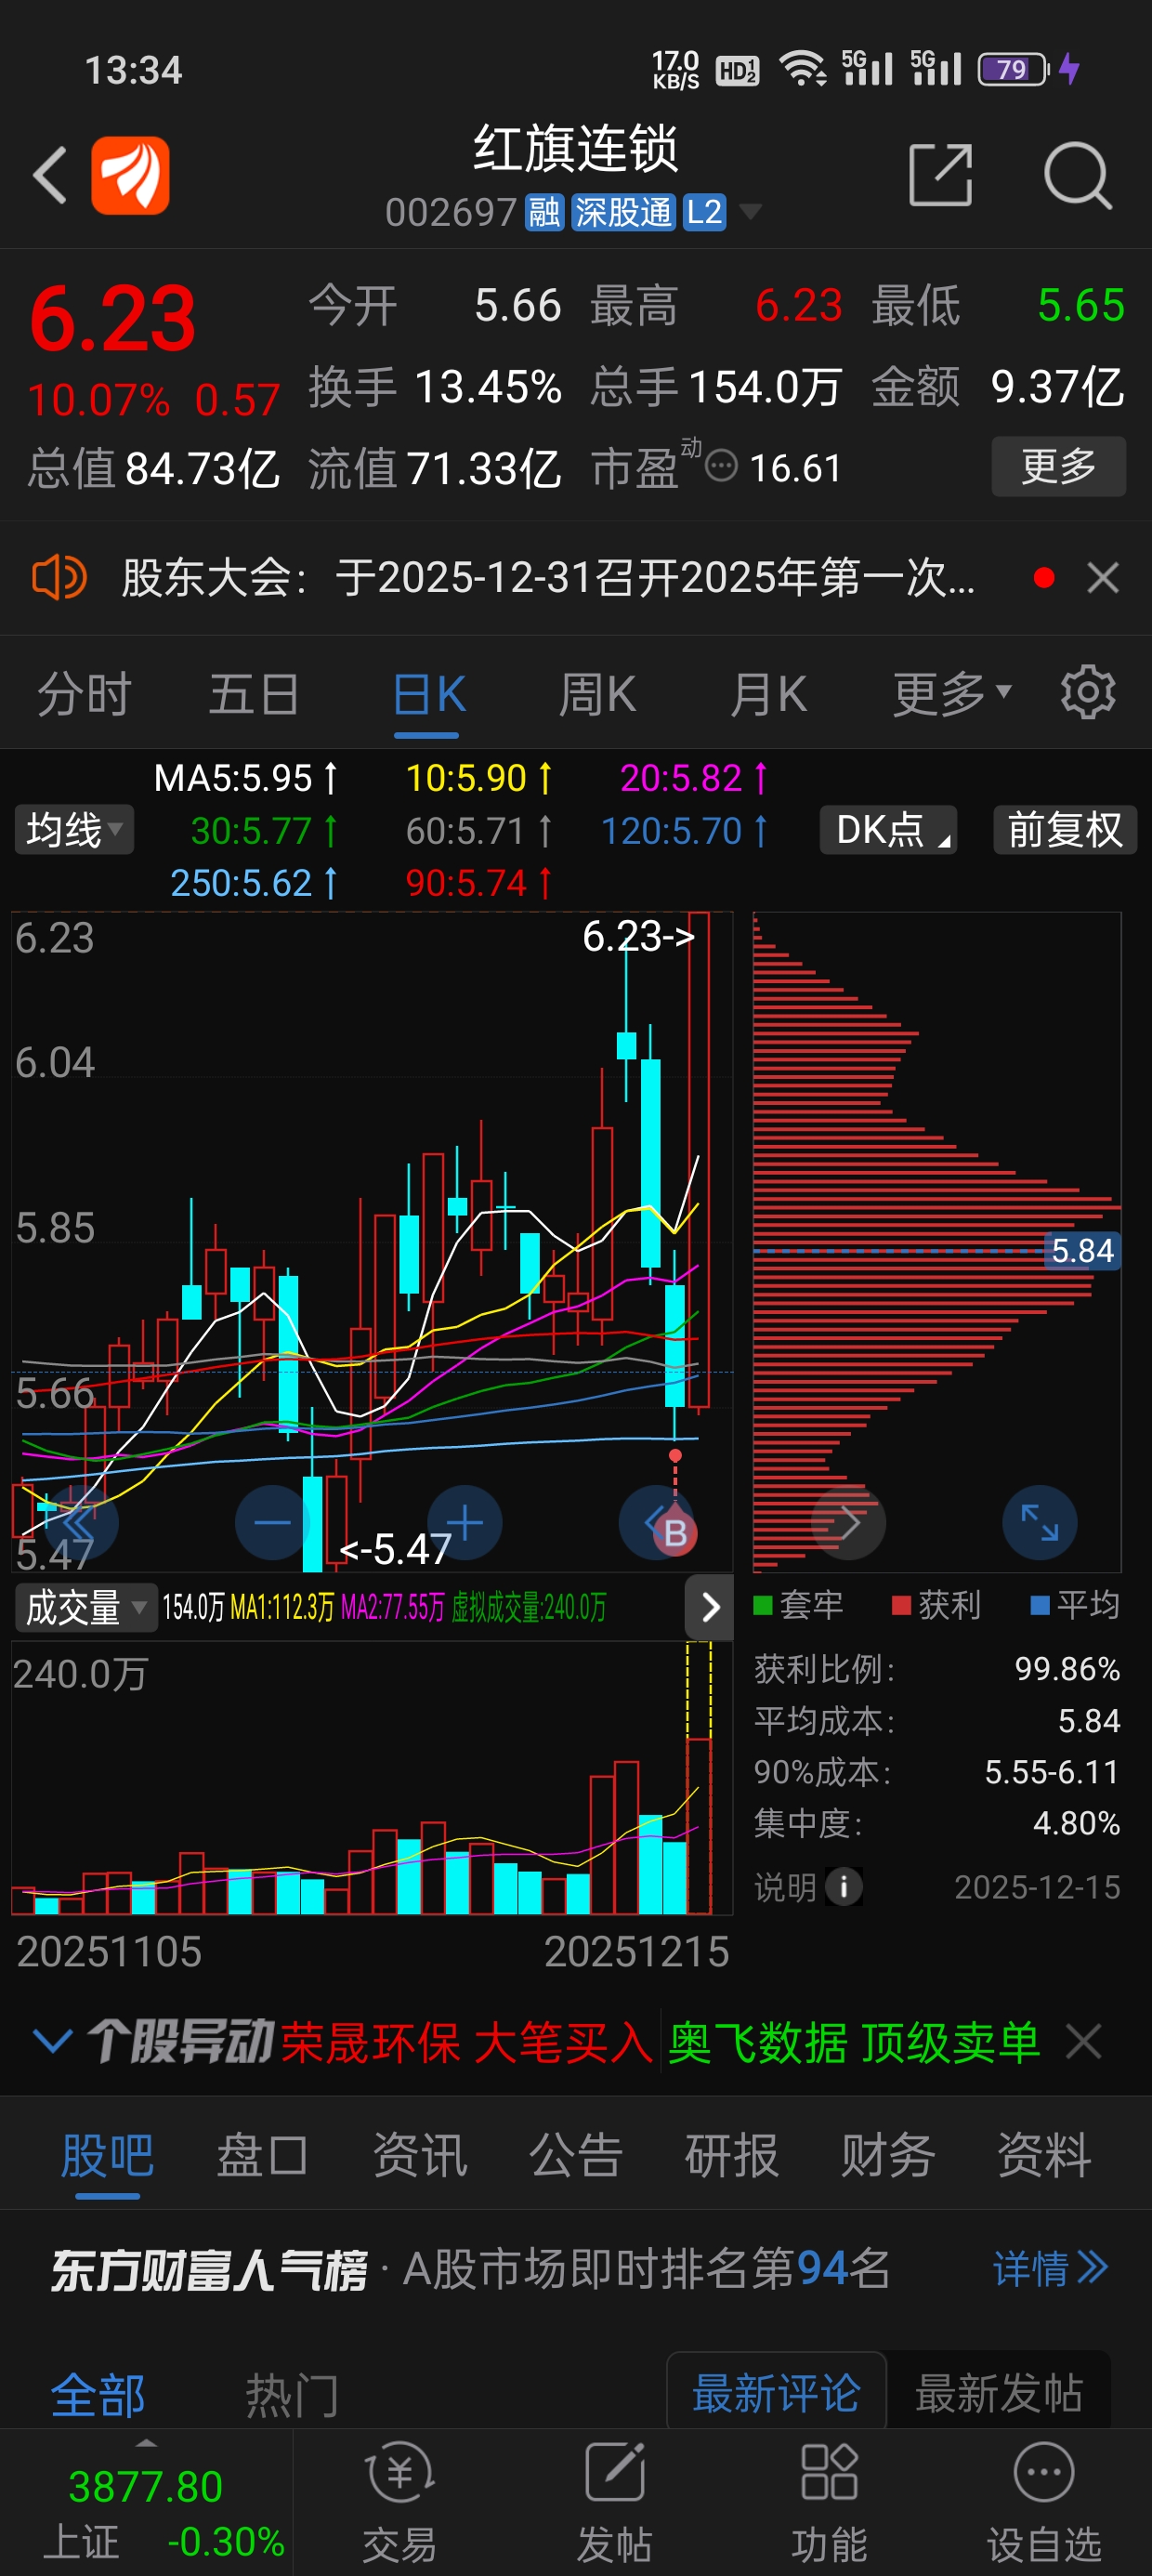Tap the speaker announcement icon

[x=59, y=577]
